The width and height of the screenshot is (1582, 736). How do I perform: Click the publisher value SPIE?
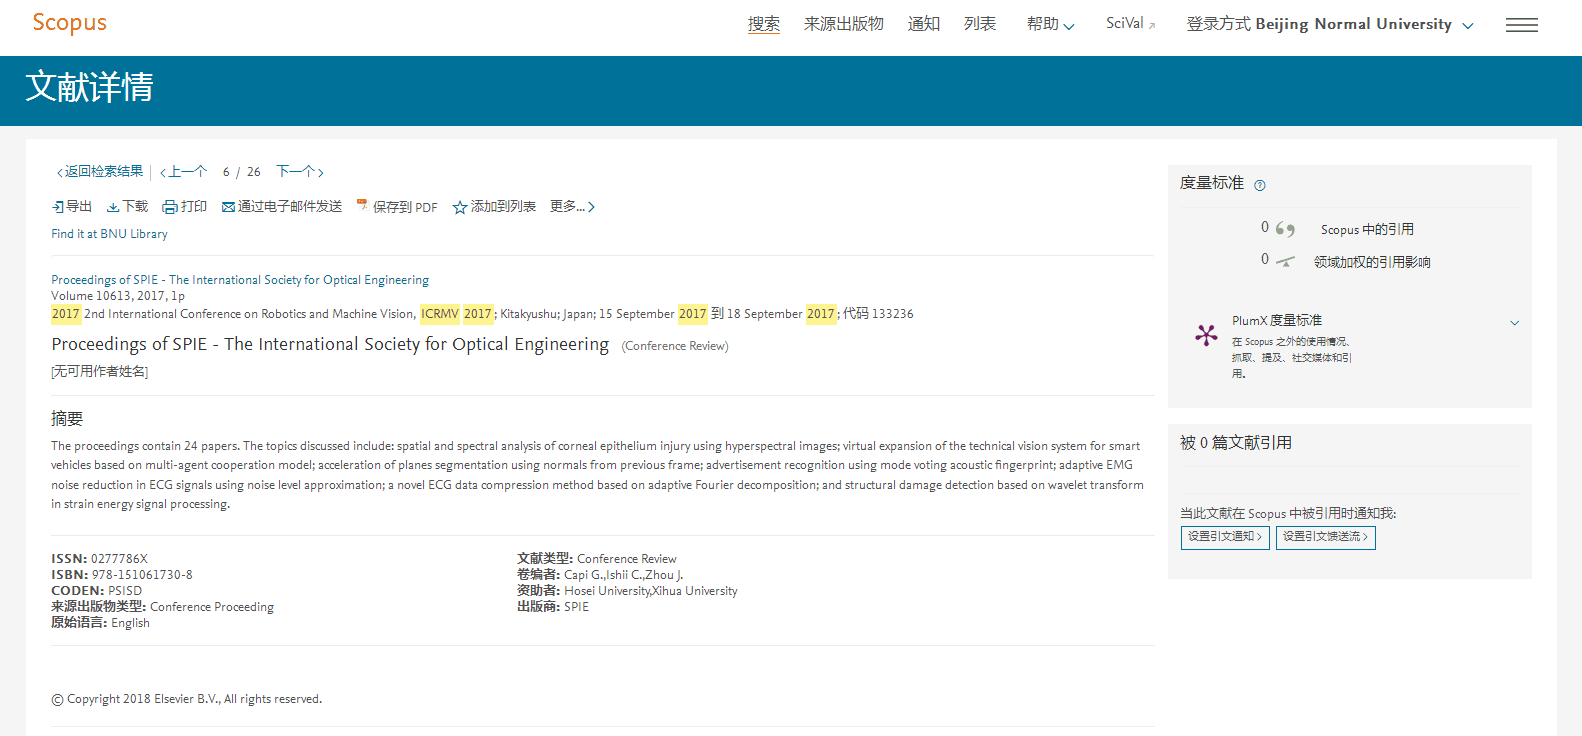coord(576,607)
